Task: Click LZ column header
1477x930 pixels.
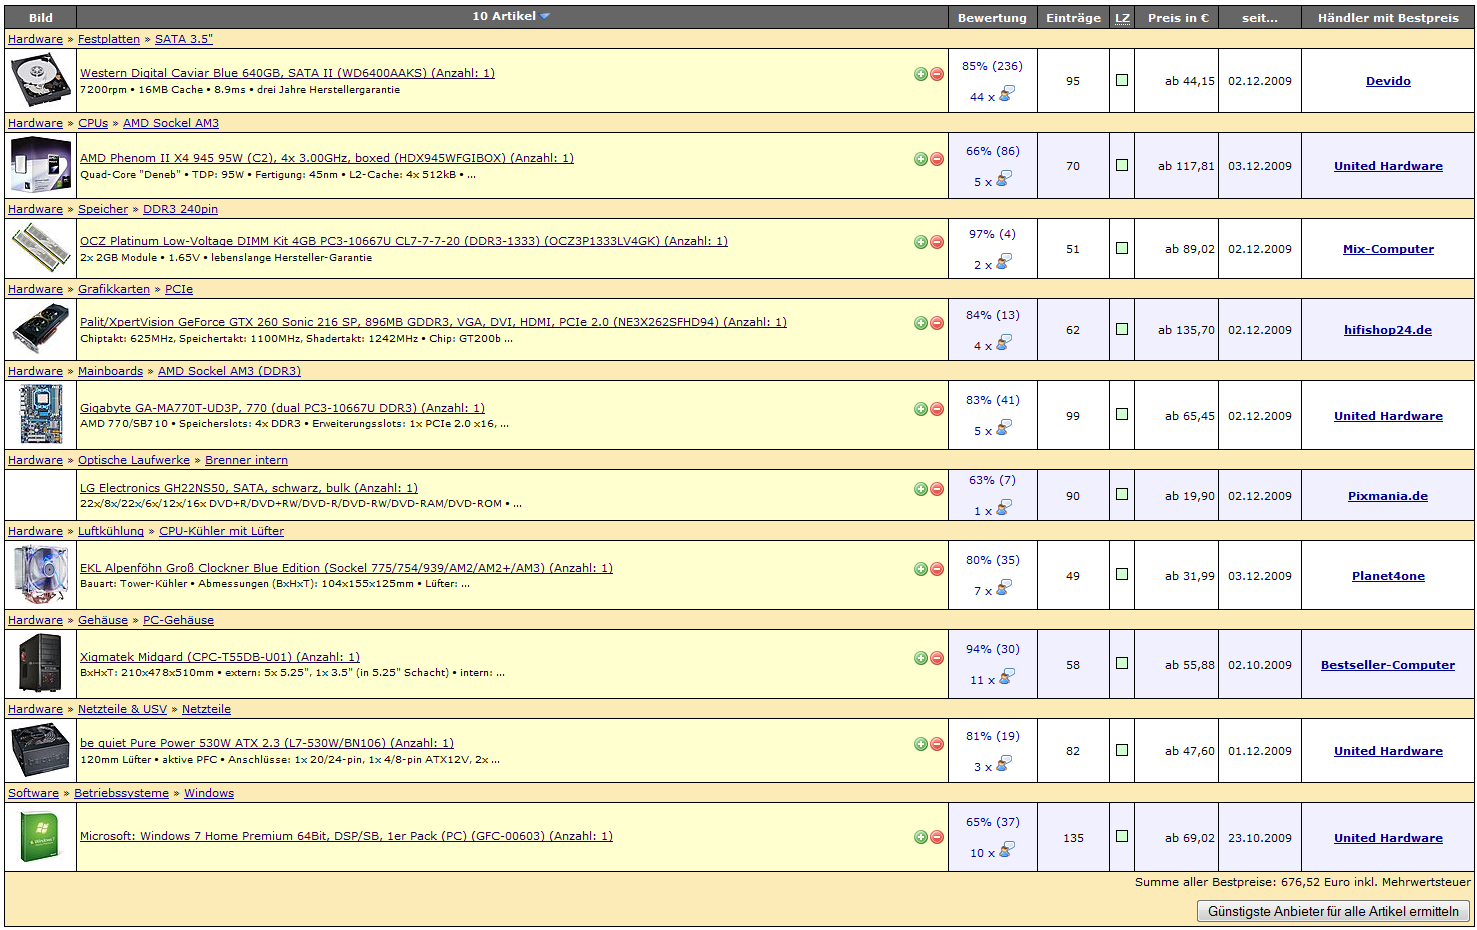Action: click(1122, 17)
